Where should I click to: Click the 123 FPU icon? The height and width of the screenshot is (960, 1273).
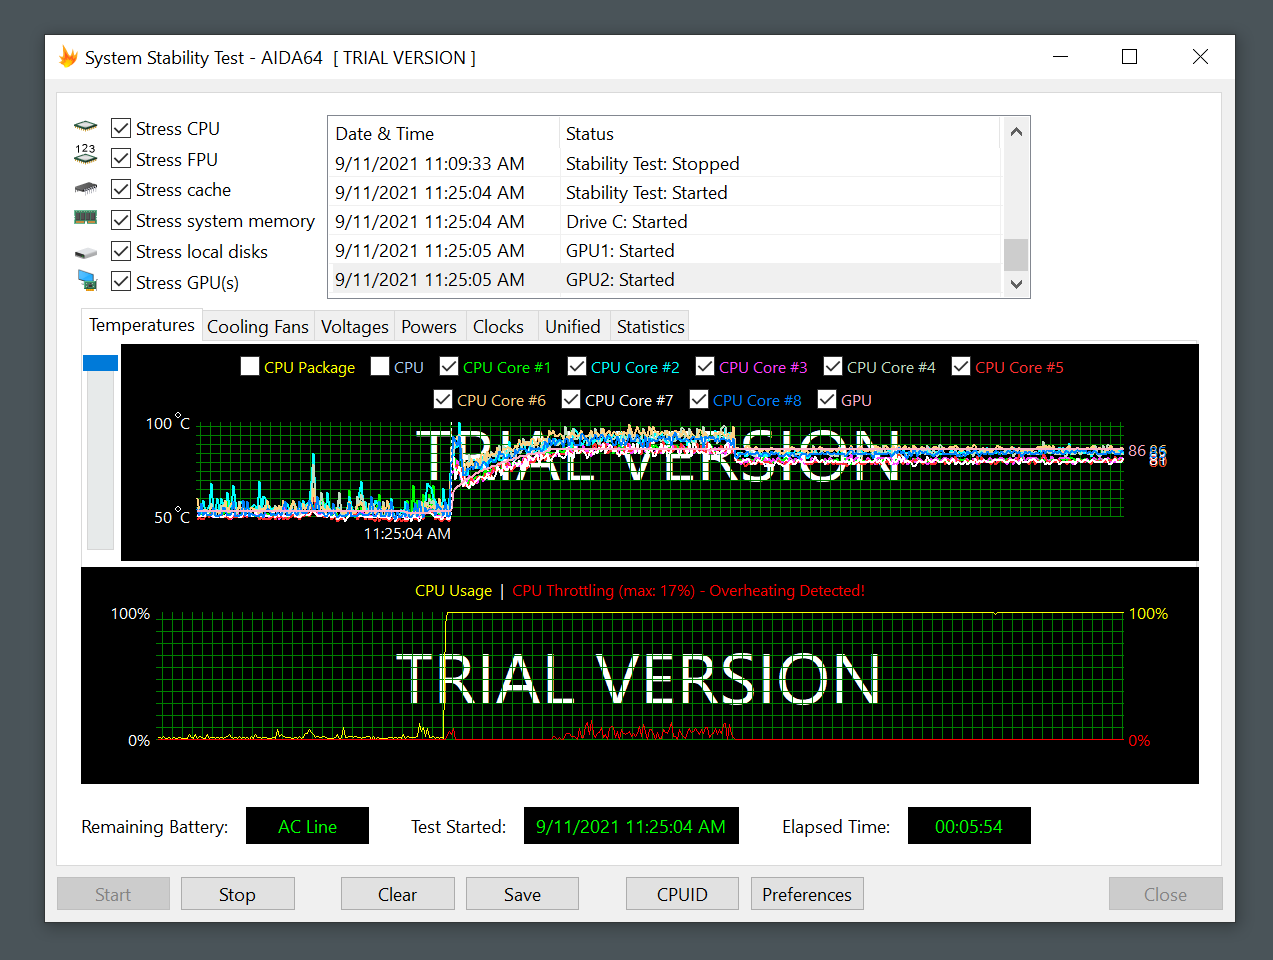[x=86, y=154]
